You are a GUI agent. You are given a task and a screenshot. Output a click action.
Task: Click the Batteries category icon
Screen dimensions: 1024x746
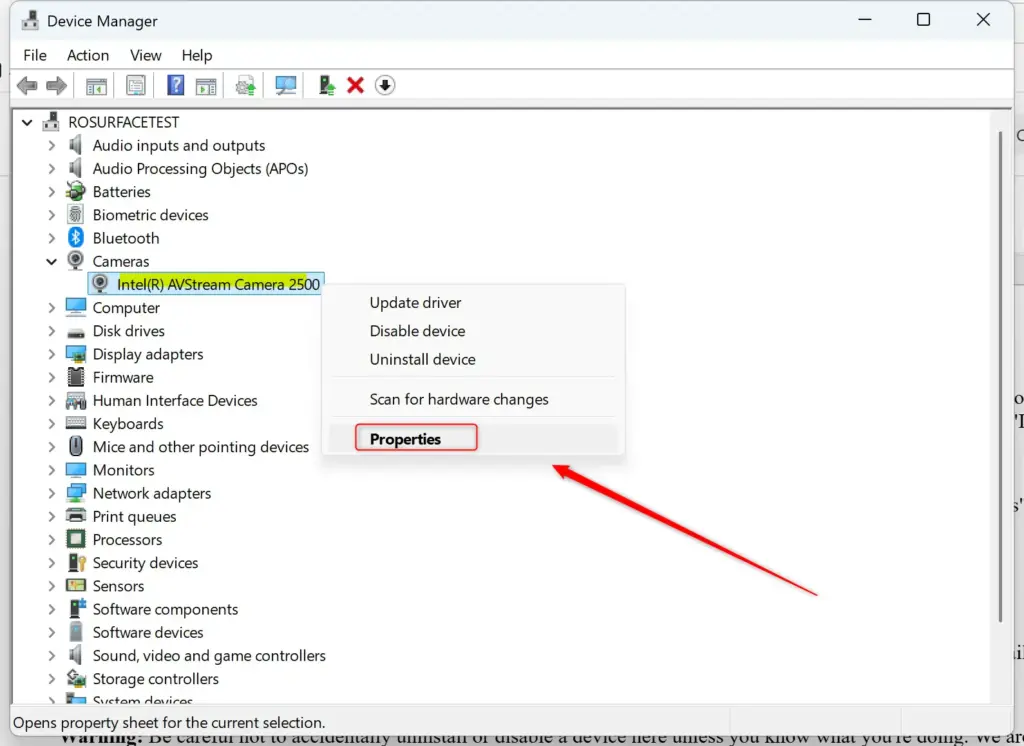tap(76, 191)
